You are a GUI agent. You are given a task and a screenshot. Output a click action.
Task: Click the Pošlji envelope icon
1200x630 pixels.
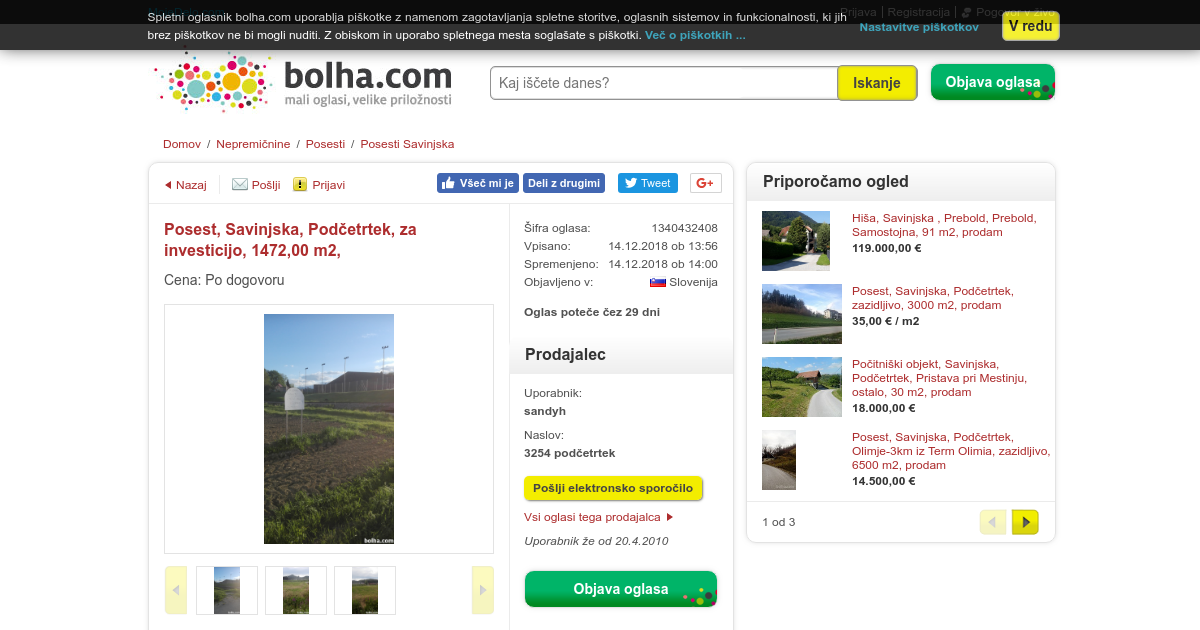click(240, 184)
